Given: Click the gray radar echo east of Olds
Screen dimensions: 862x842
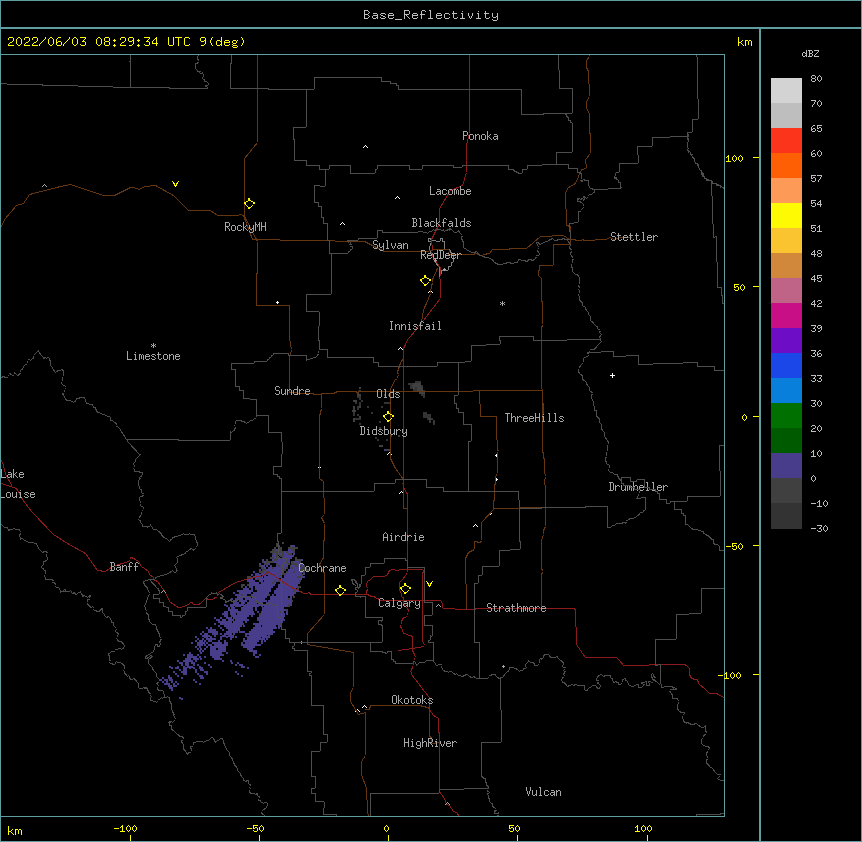Looking at the screenshot, I should 417,388.
